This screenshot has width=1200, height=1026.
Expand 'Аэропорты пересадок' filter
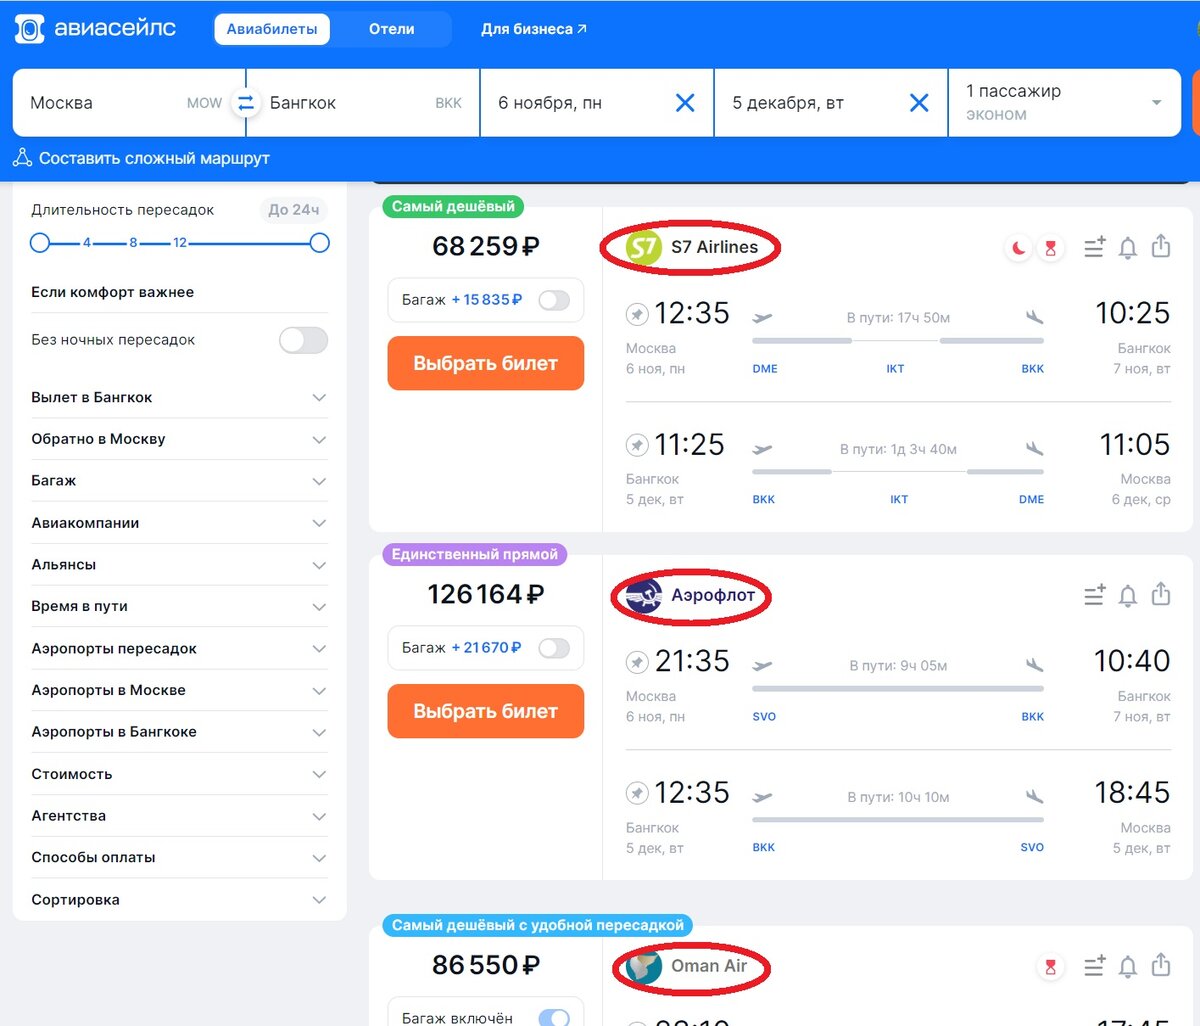pyautogui.click(x=179, y=648)
